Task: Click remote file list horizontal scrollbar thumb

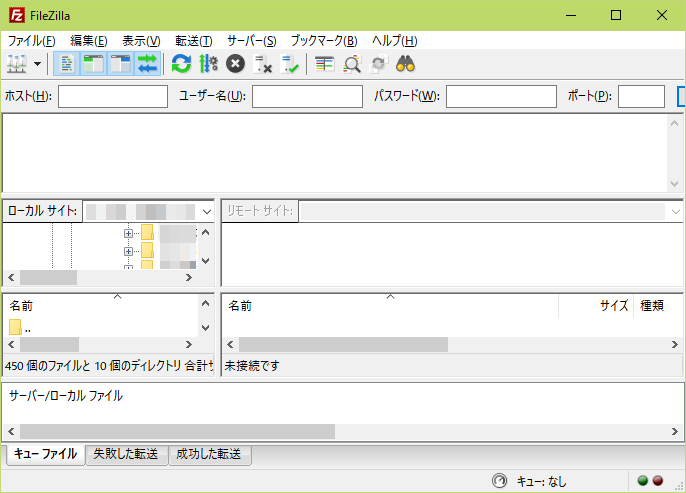Action: coord(343,345)
